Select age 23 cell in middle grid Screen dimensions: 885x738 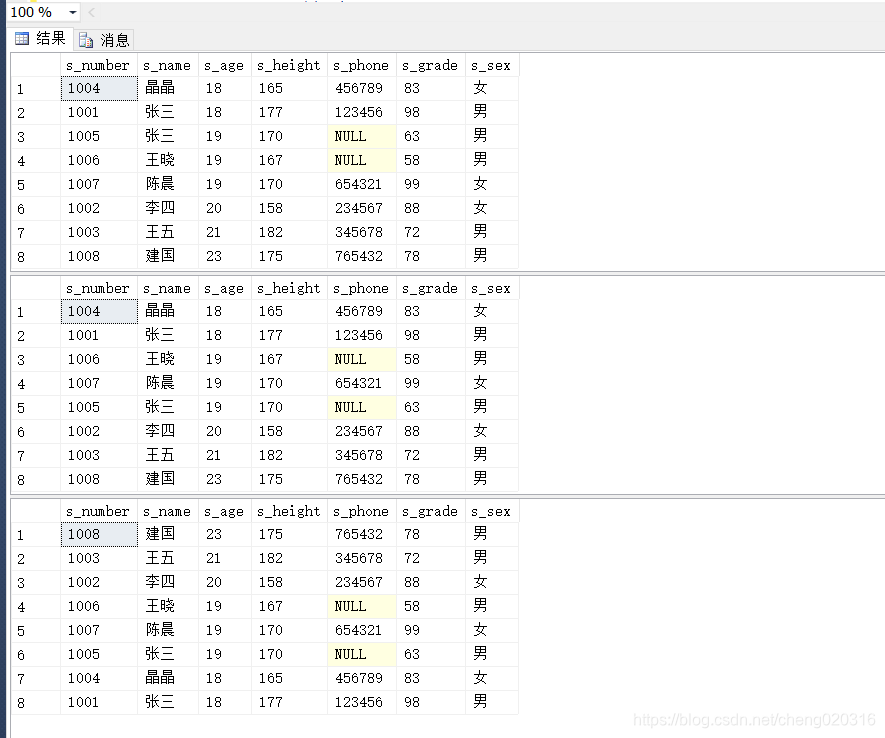pyautogui.click(x=225, y=479)
